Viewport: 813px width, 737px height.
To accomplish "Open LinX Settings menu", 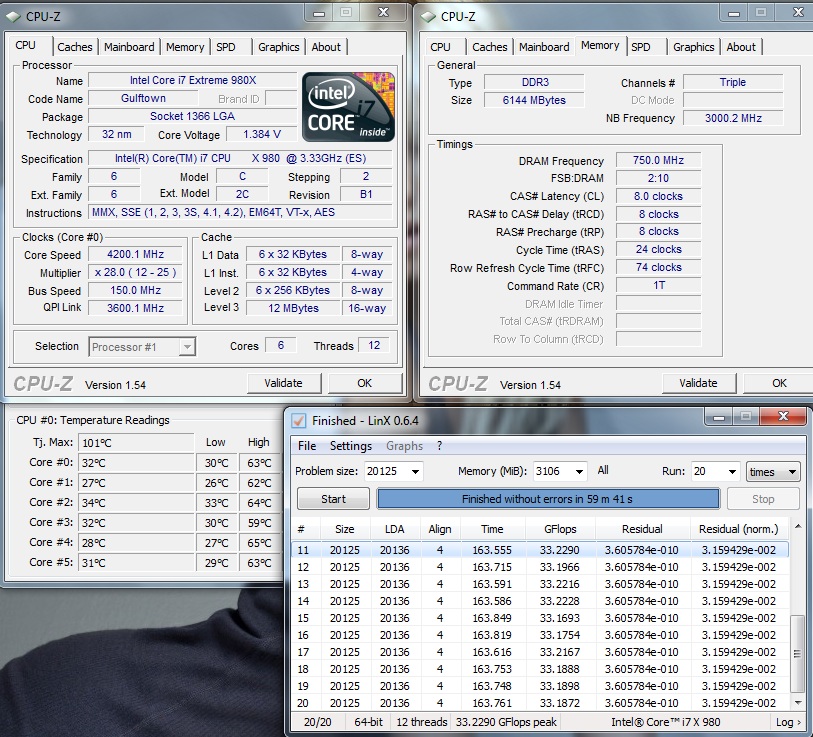I will click(351, 446).
